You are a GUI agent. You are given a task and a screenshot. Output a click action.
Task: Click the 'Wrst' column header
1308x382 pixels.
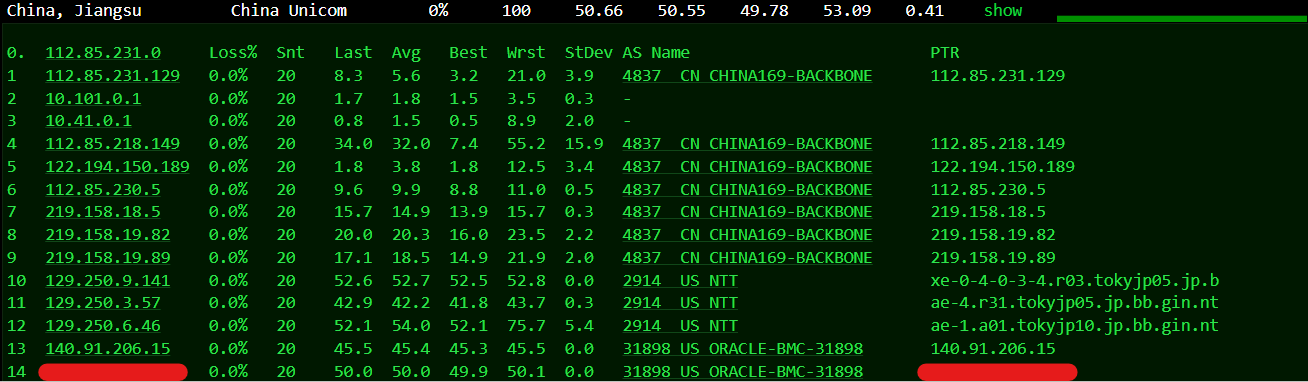(x=526, y=52)
